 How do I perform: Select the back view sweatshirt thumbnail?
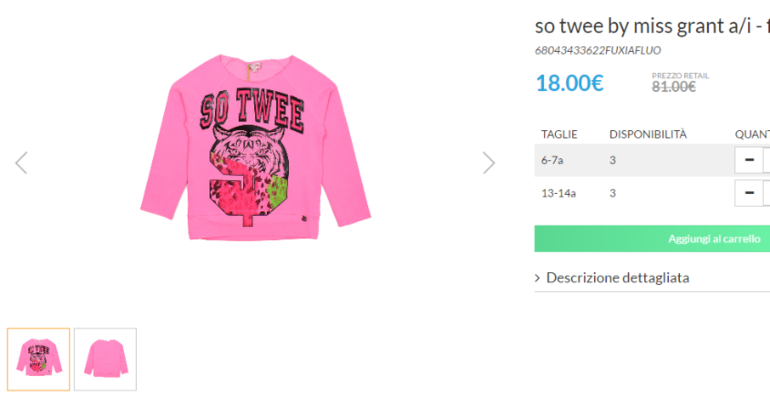[105, 359]
